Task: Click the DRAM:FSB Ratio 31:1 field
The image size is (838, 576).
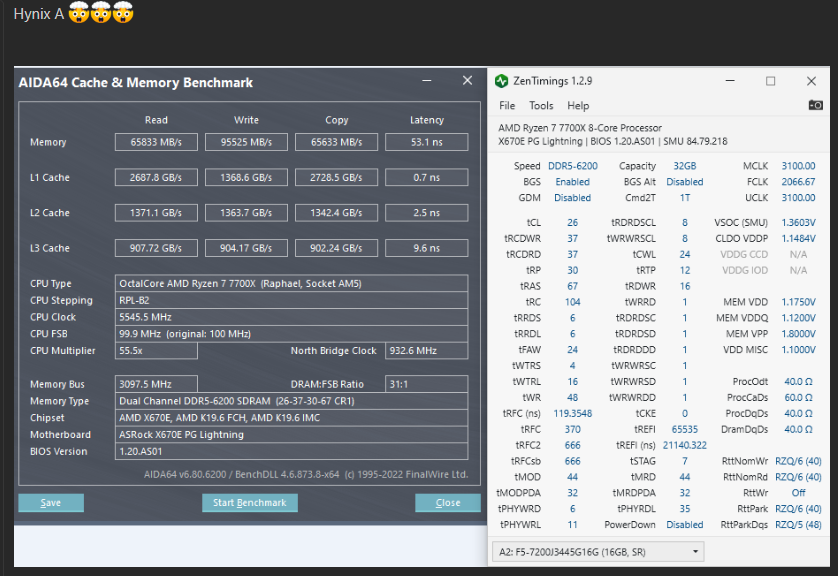Action: point(426,384)
